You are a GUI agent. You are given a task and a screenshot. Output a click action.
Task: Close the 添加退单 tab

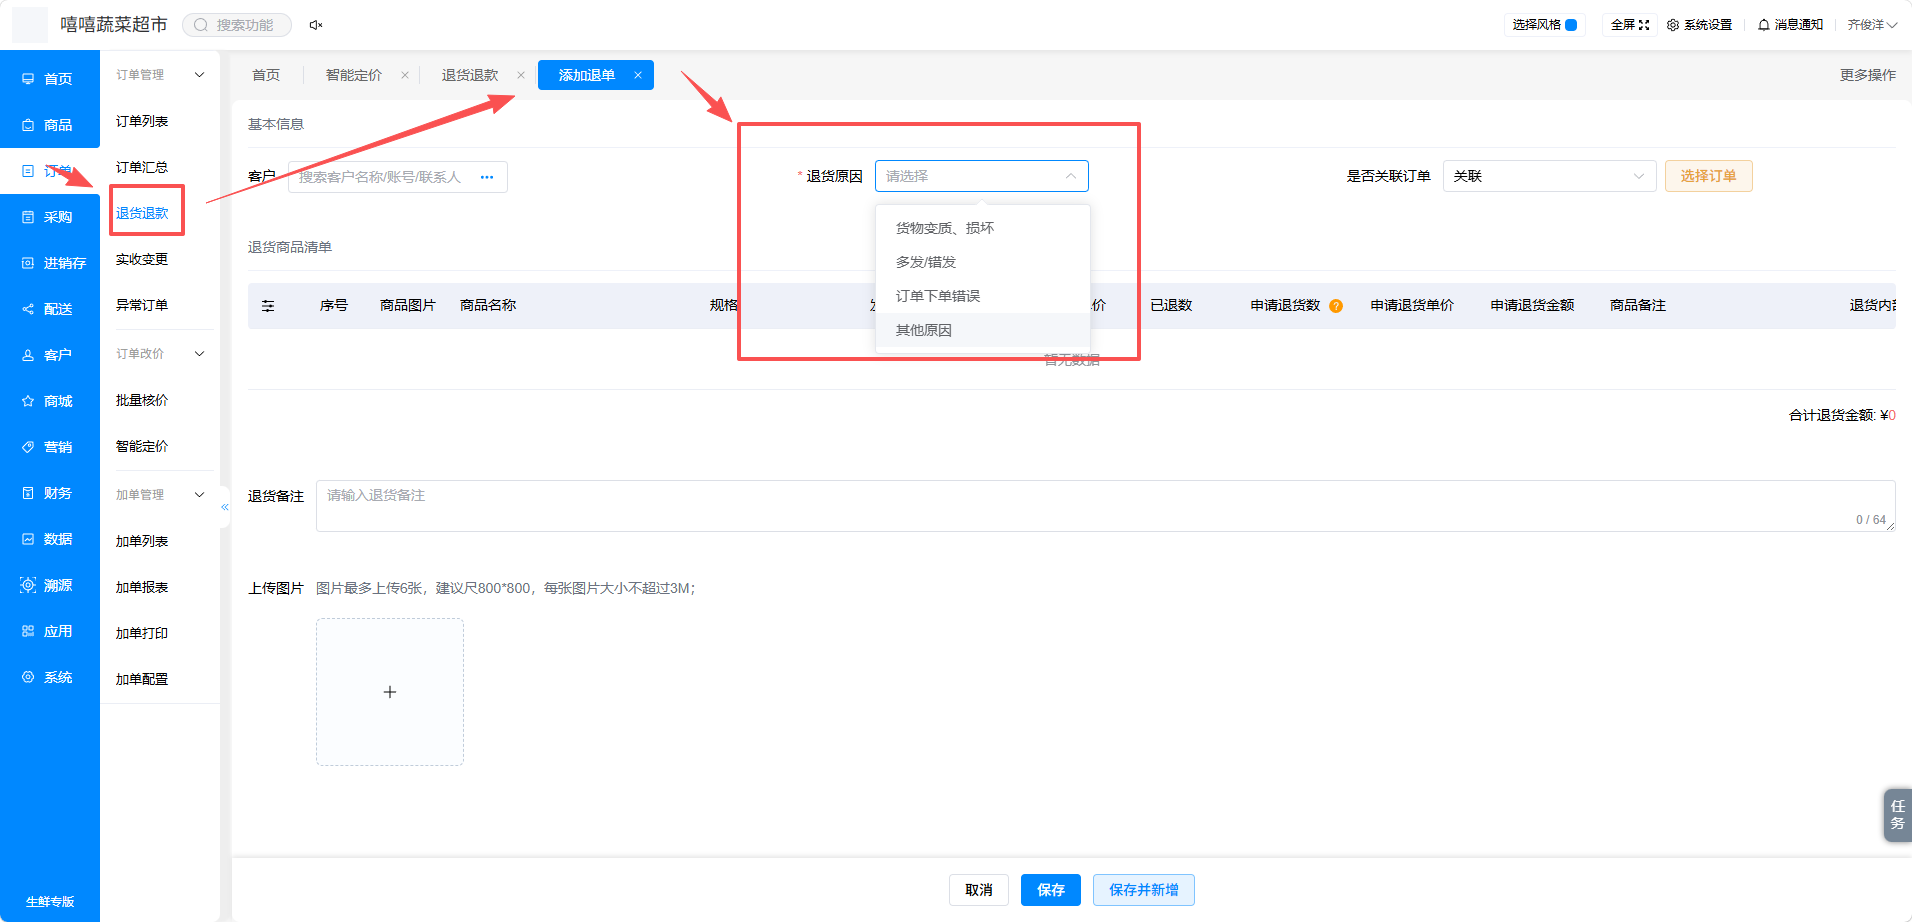click(638, 75)
